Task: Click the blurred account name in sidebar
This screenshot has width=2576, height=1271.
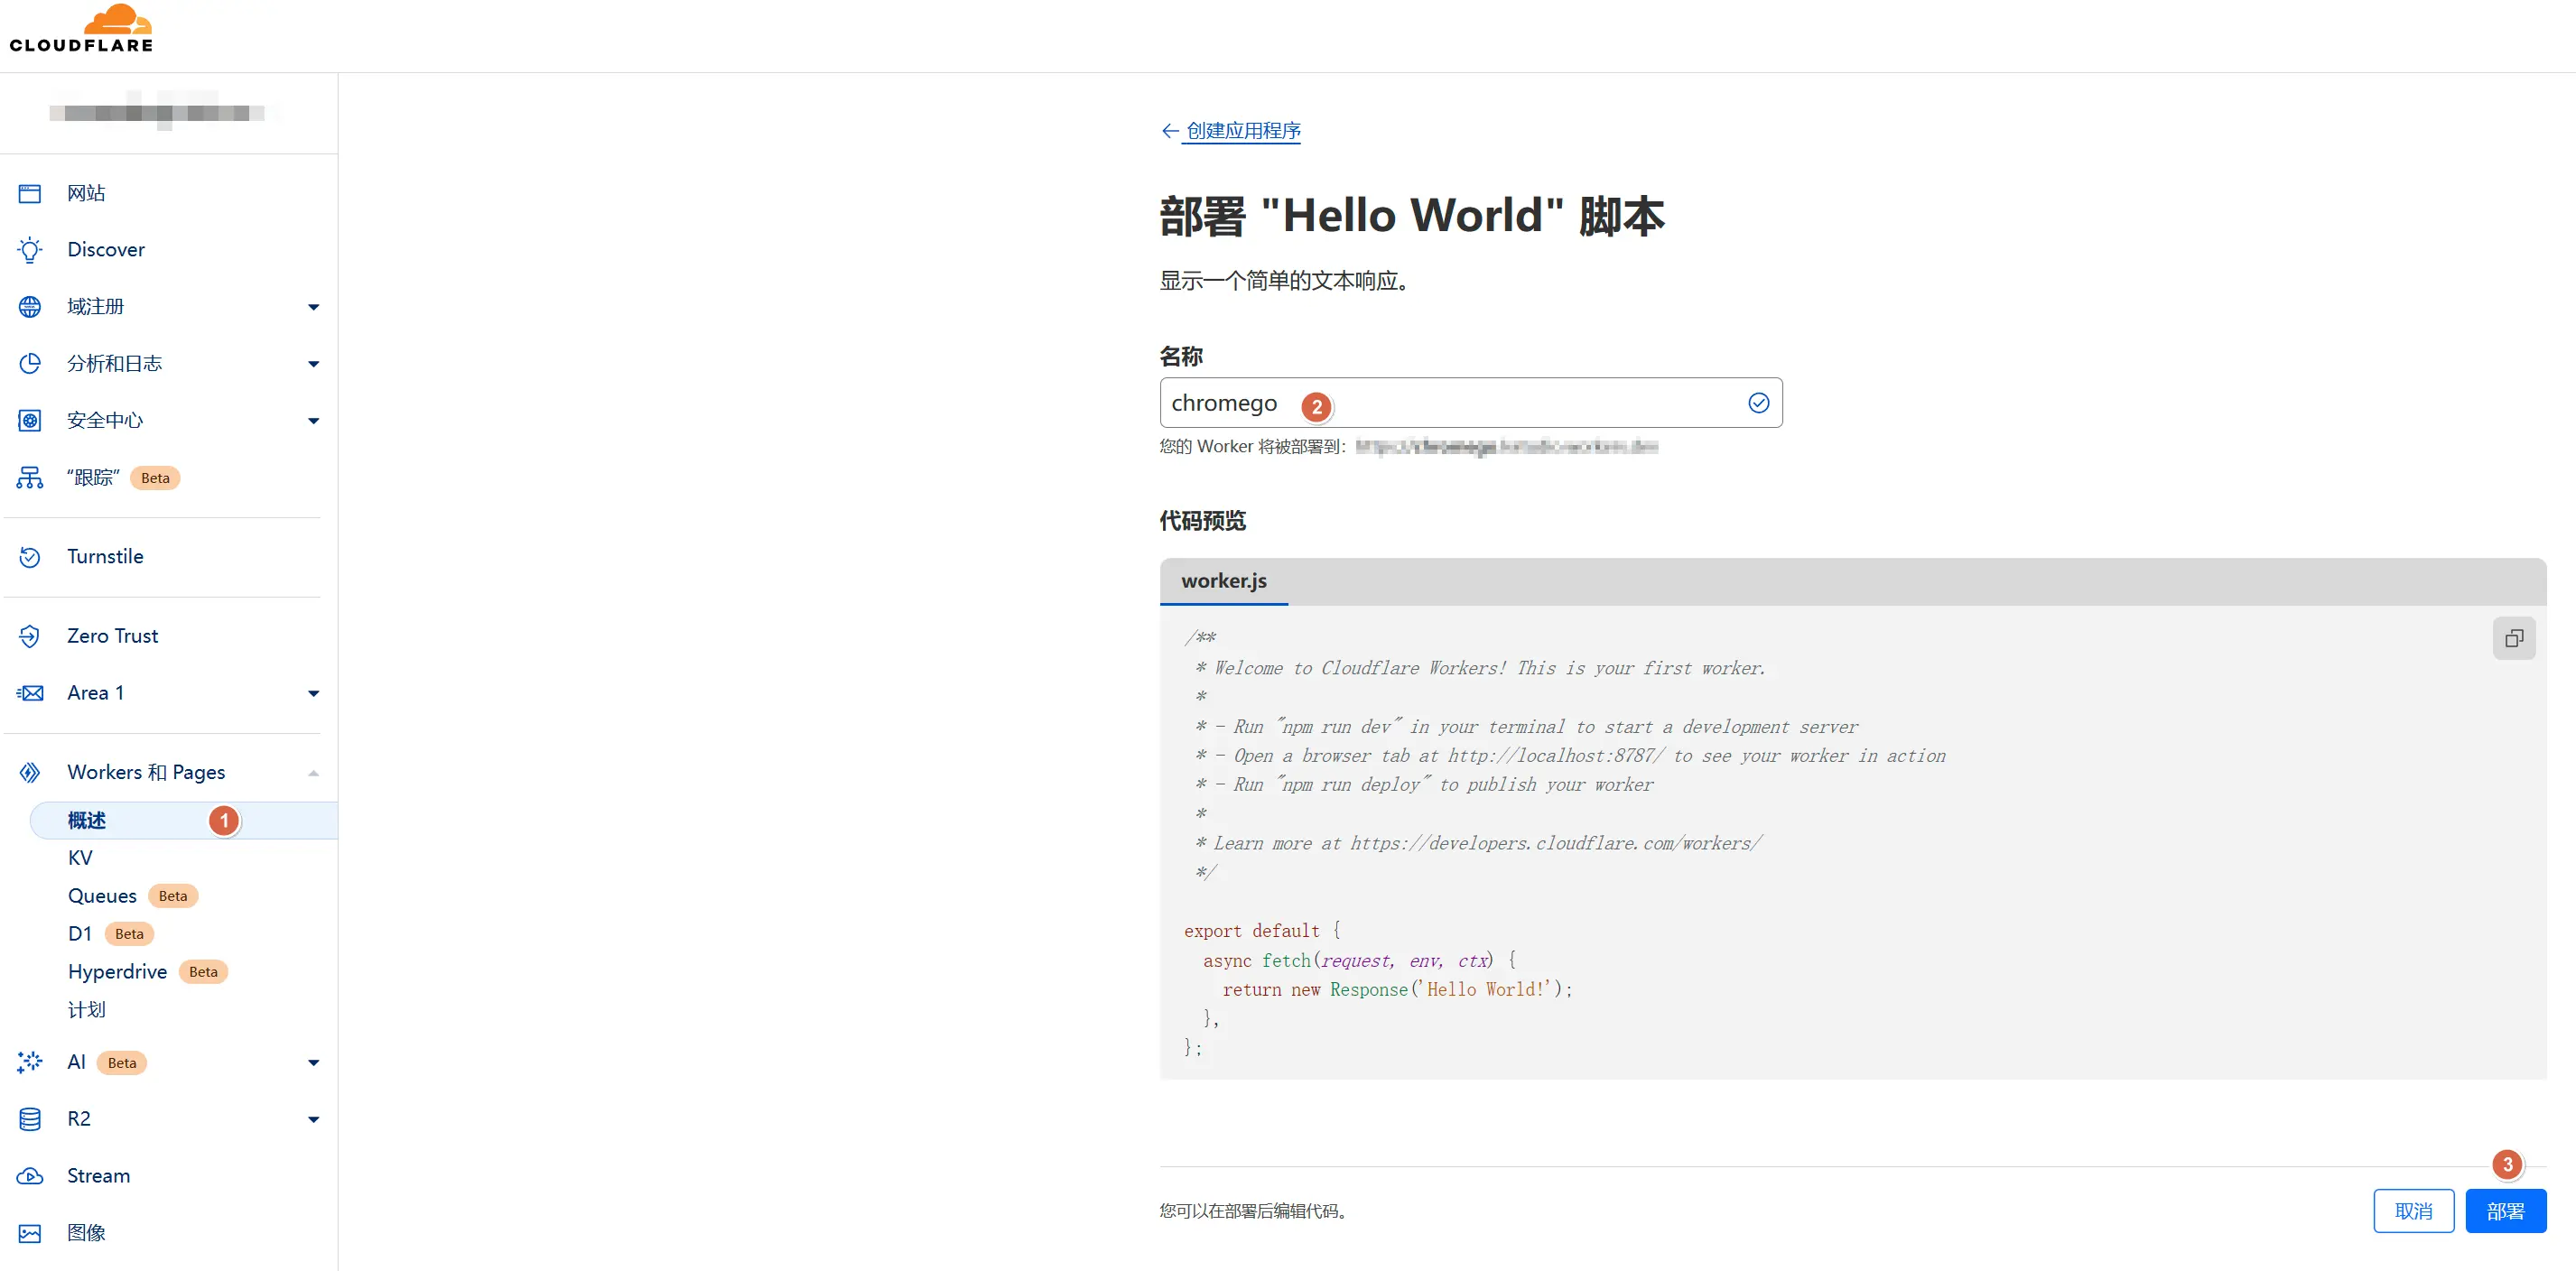Action: pyautogui.click(x=158, y=112)
